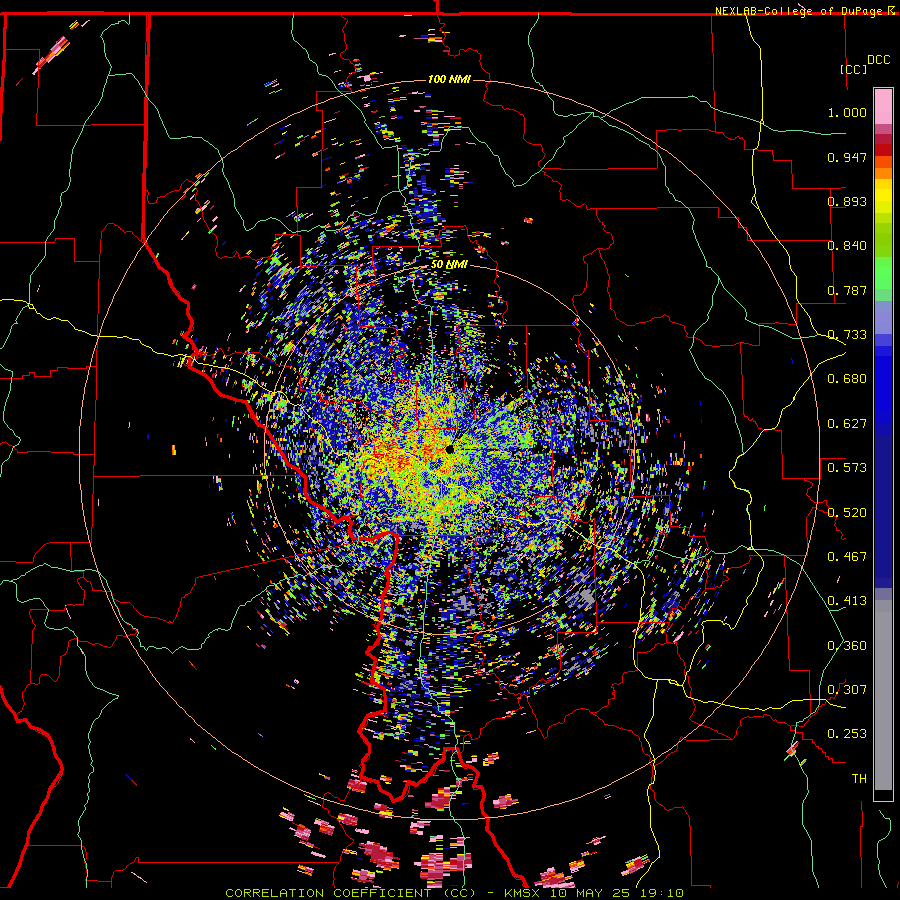Screen dimensions: 900x900
Task: Click the 100 NMI range ring label
Action: (x=449, y=79)
